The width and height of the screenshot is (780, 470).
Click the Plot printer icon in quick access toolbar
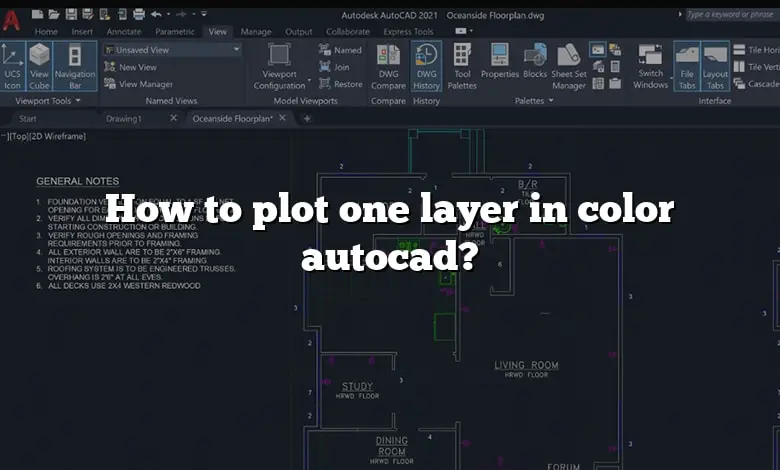[138, 14]
